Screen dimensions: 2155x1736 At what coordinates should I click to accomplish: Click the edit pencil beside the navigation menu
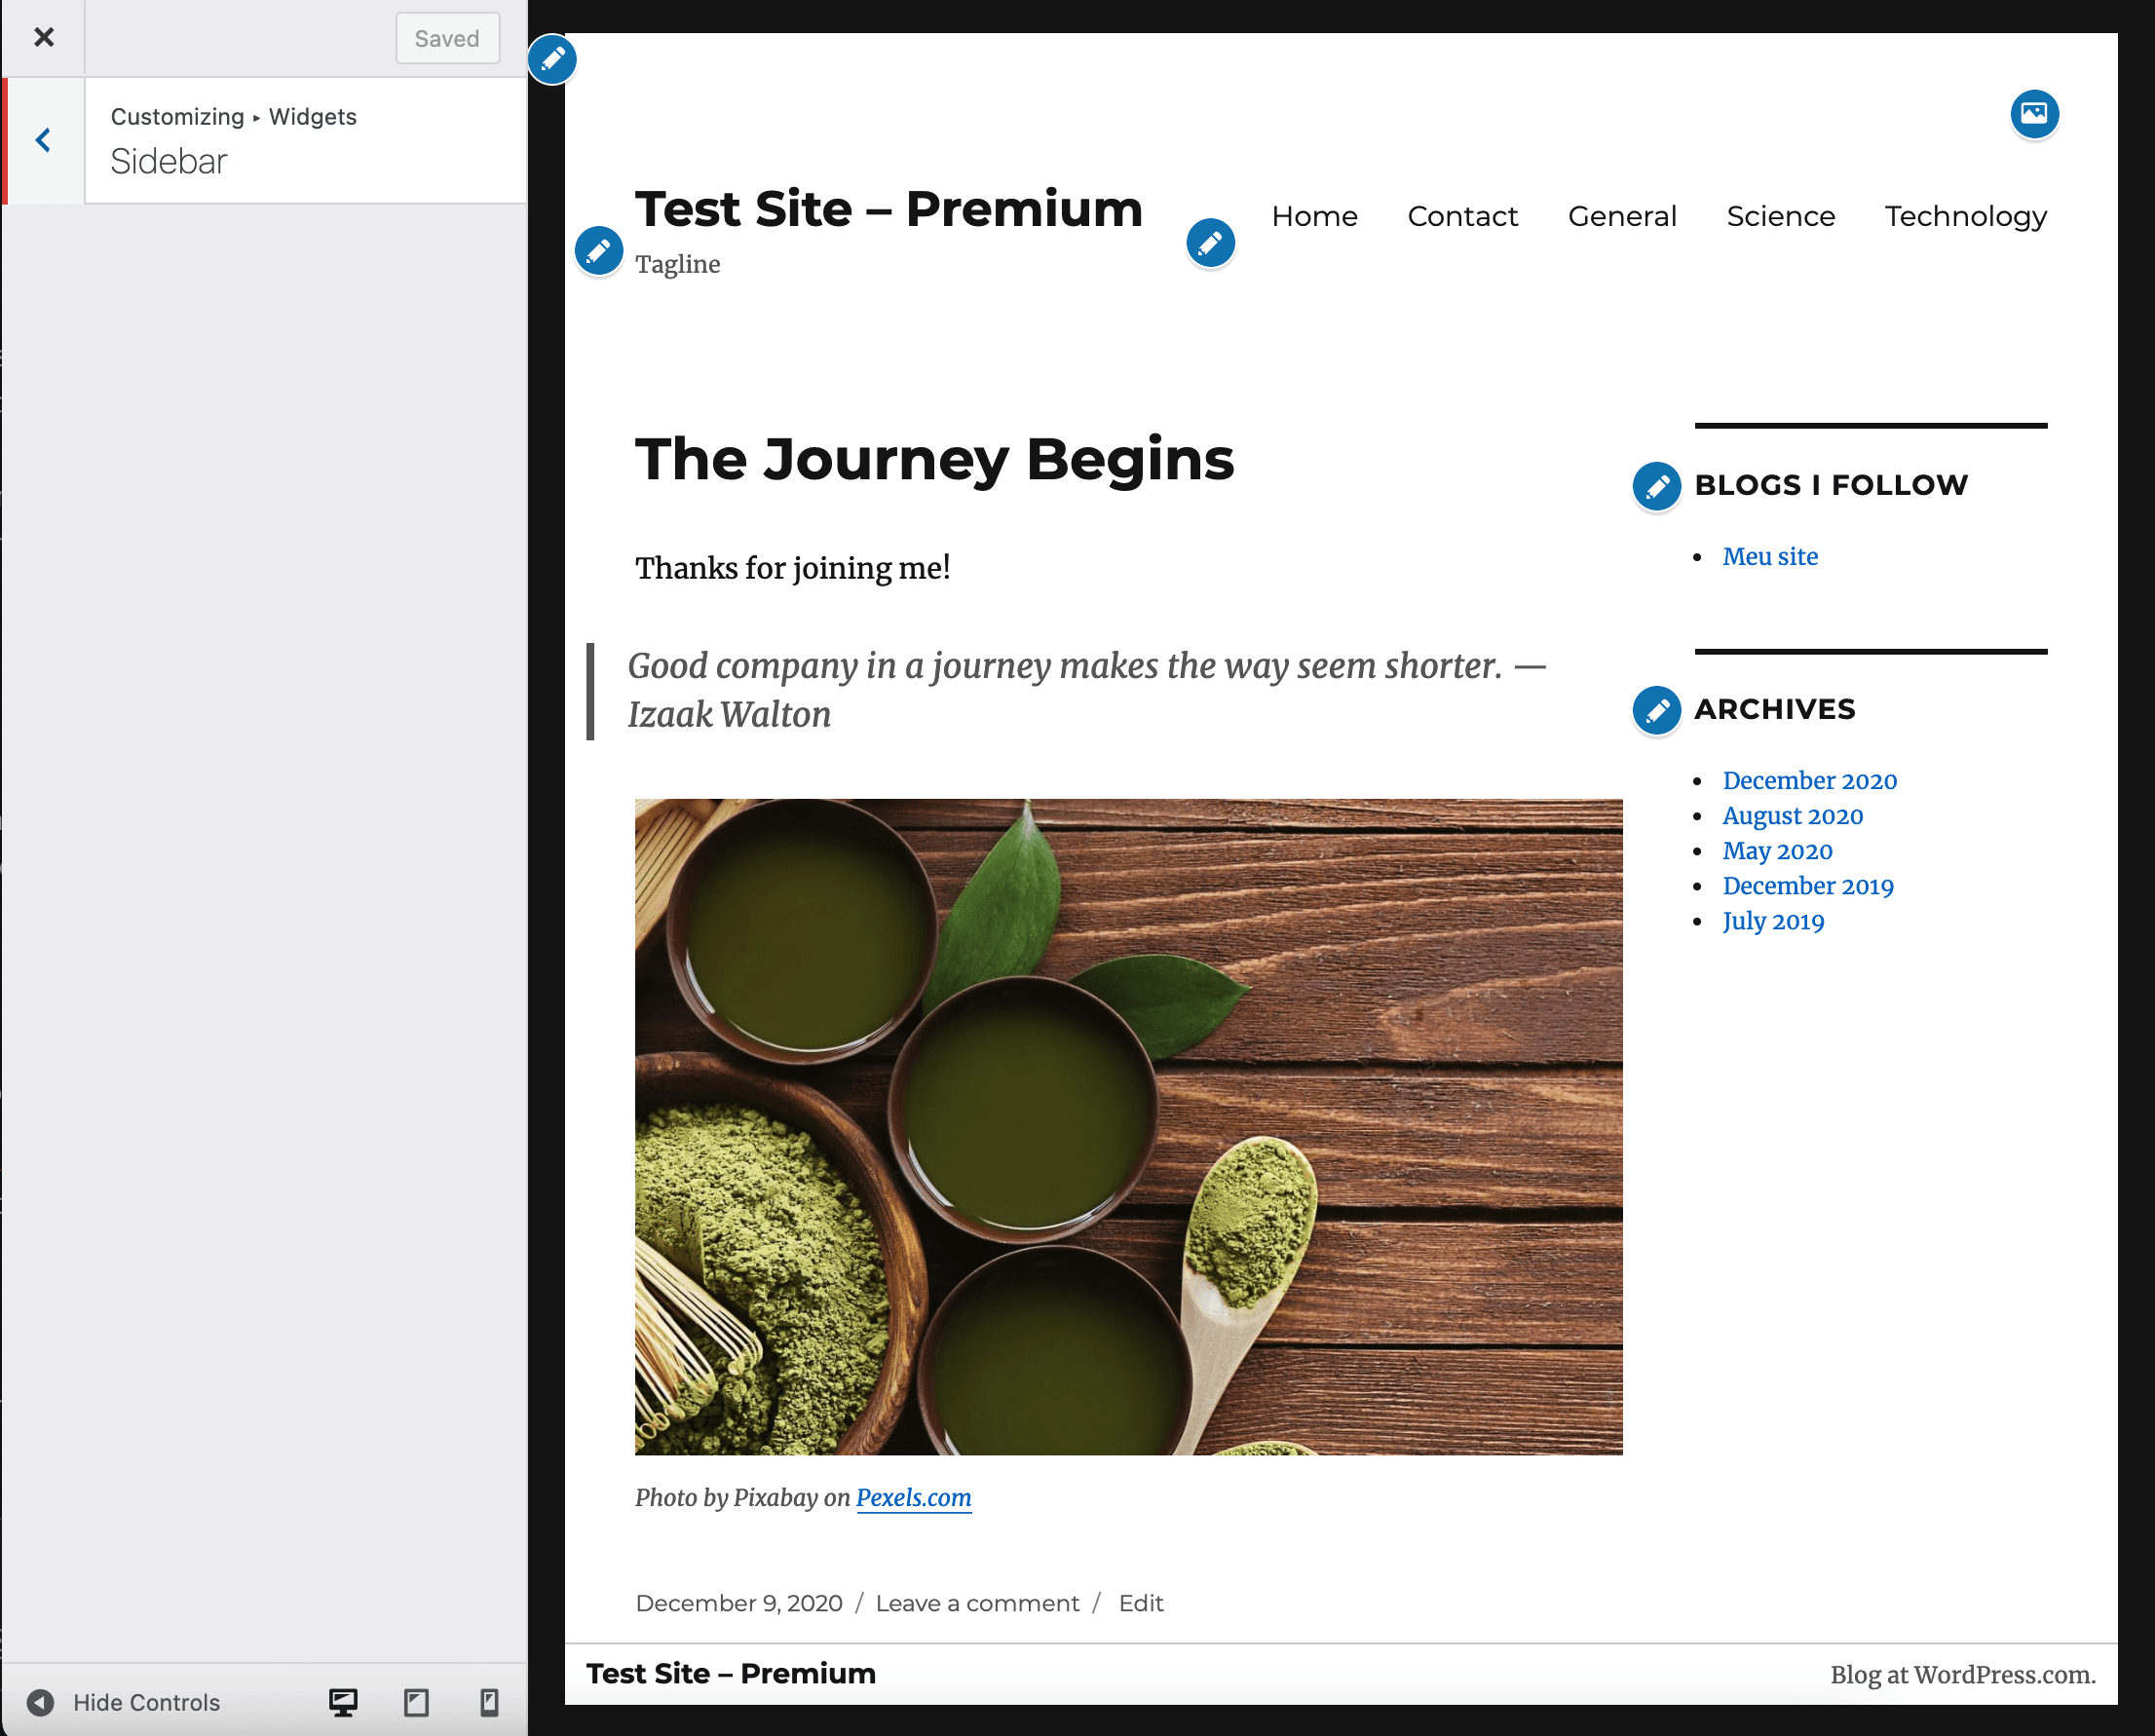1210,243
